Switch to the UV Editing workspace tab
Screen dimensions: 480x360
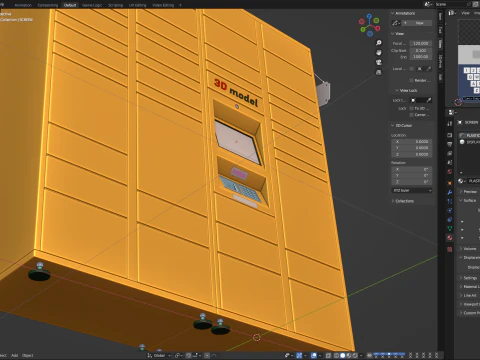[138, 5]
